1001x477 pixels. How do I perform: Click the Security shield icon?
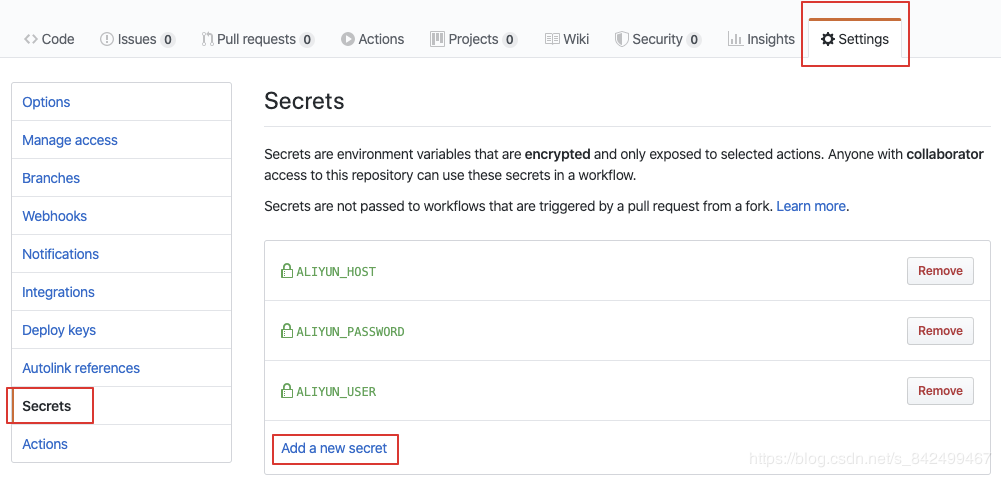coord(621,39)
